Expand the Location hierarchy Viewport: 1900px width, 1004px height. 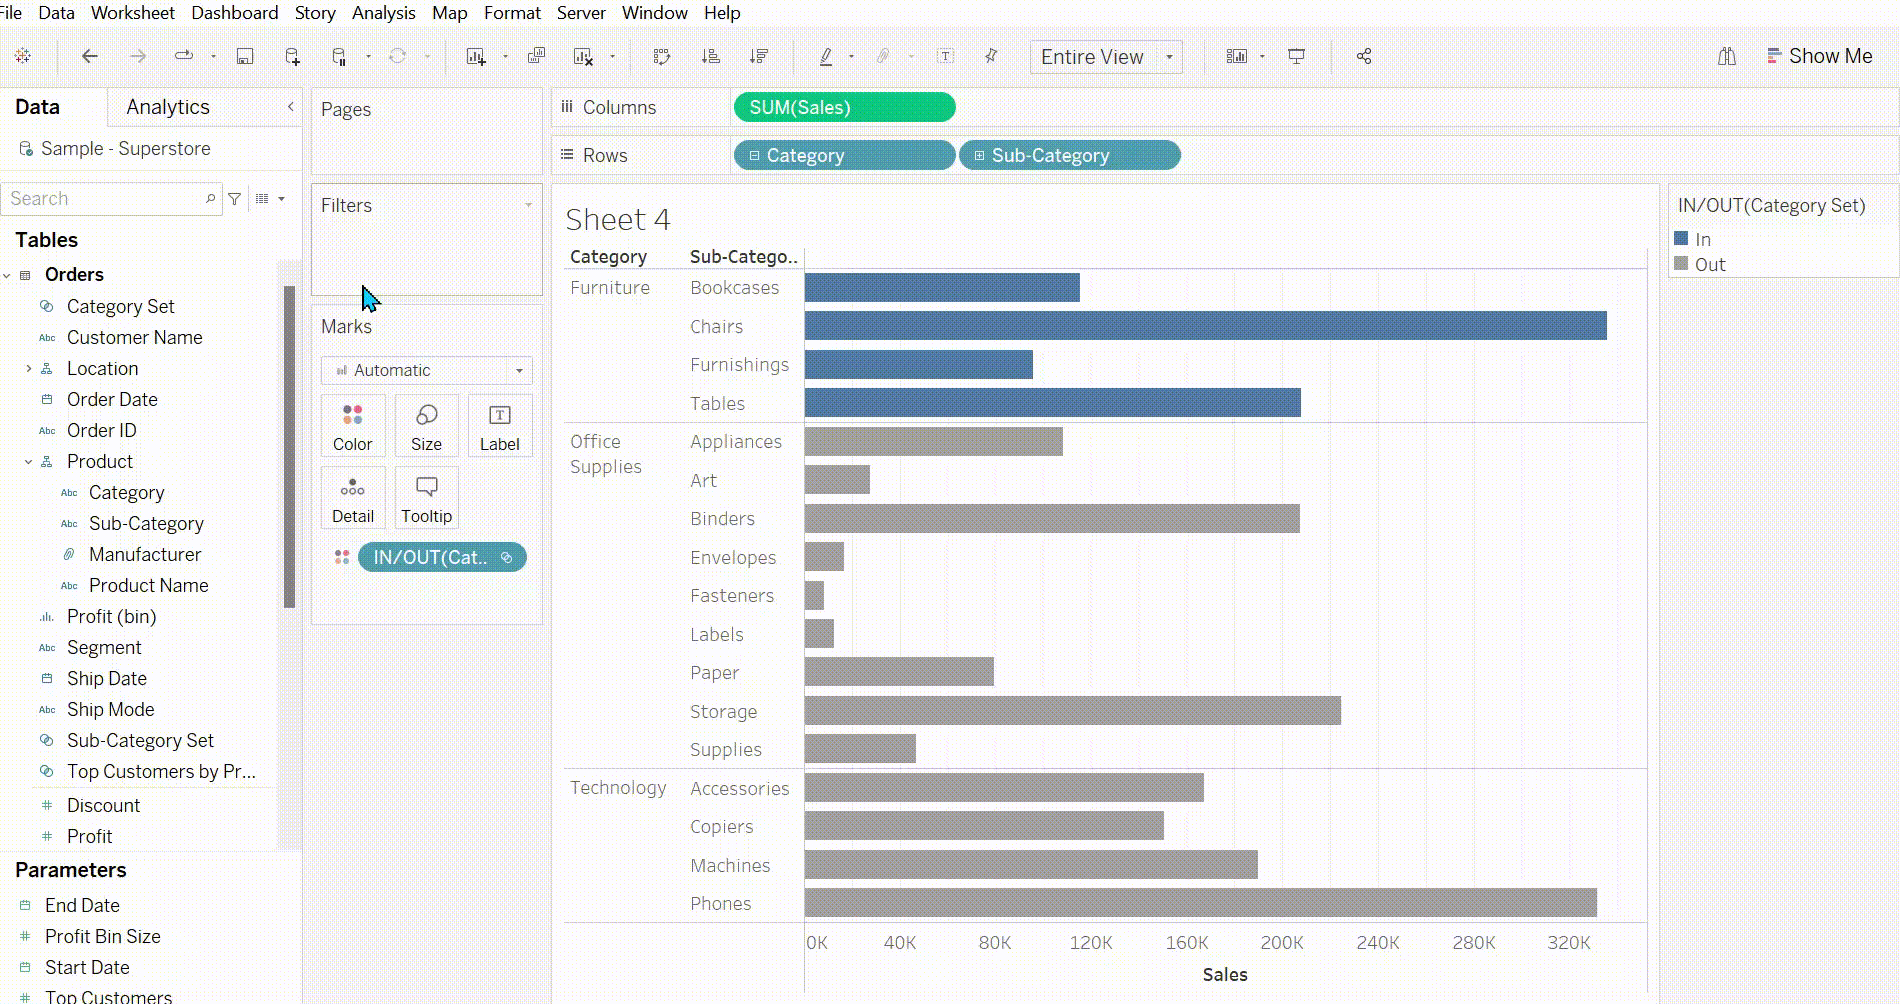[28, 369]
